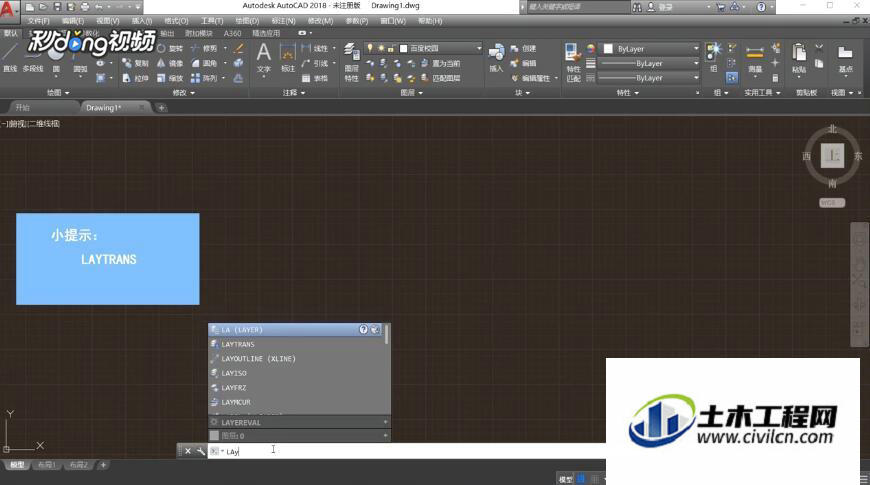Click the 编辑属性 (Edit Attributes) button
Viewport: 870px width, 485px height.
[531, 78]
